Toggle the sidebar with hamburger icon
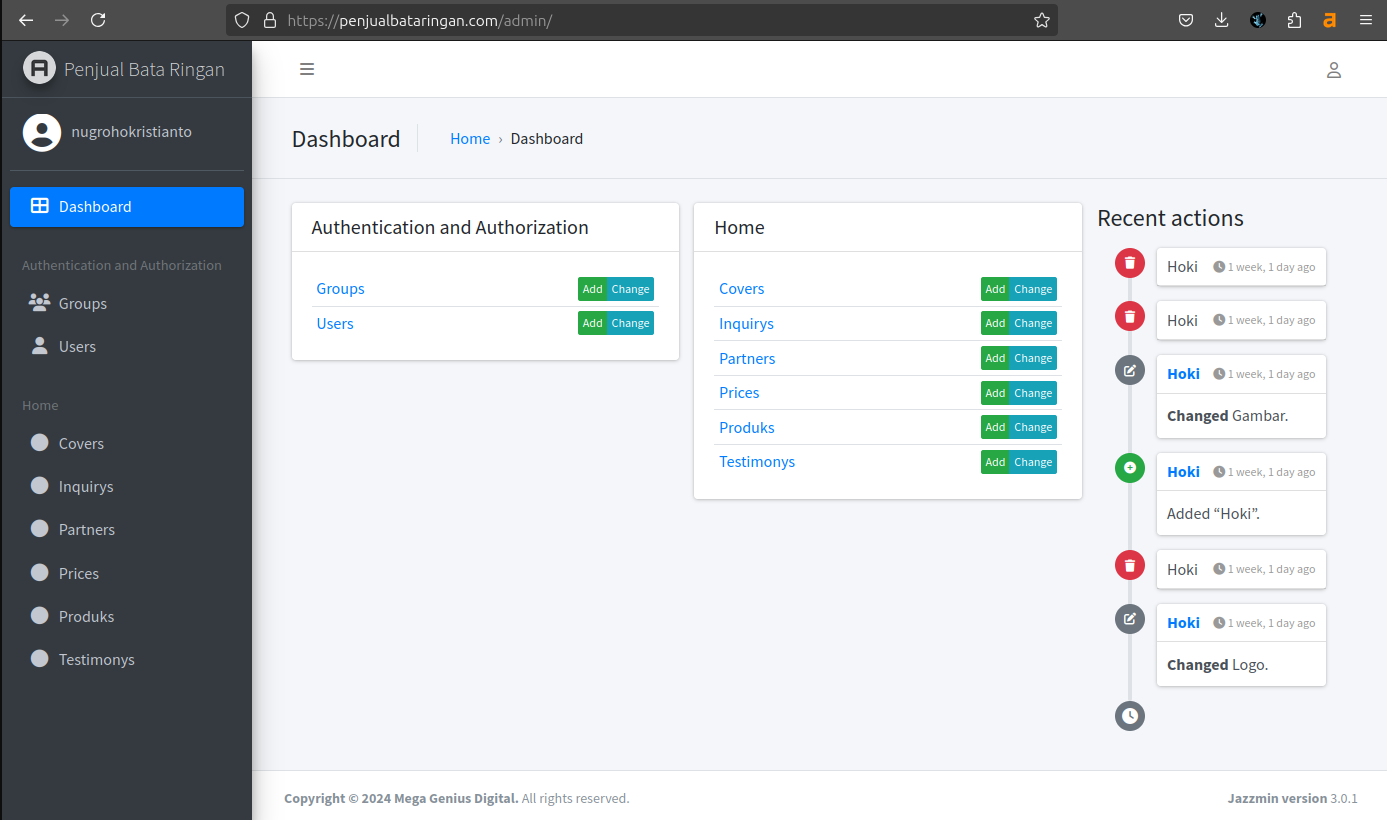1387x820 pixels. 307,69
